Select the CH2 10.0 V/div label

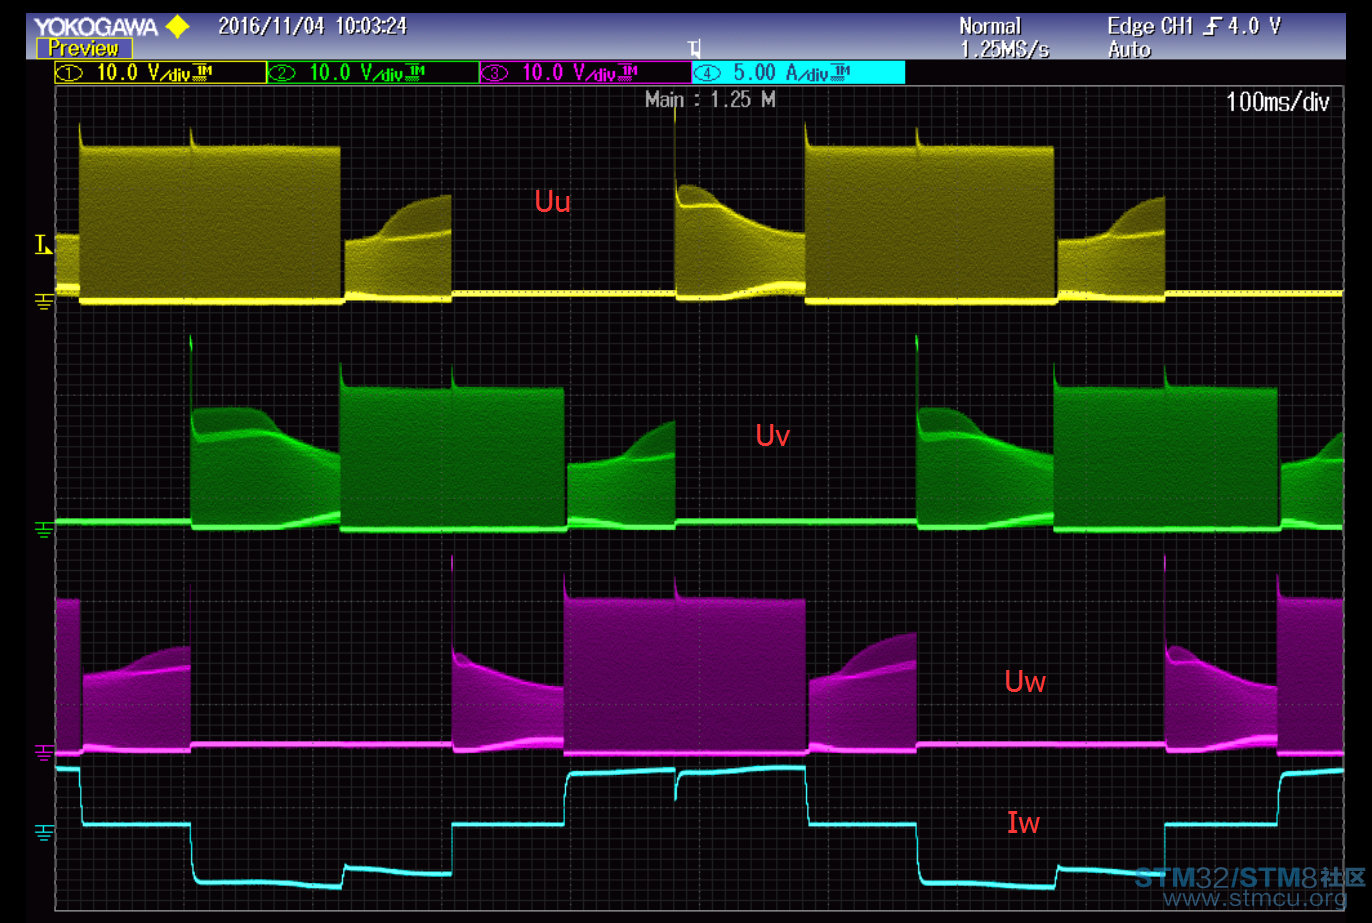coord(373,72)
